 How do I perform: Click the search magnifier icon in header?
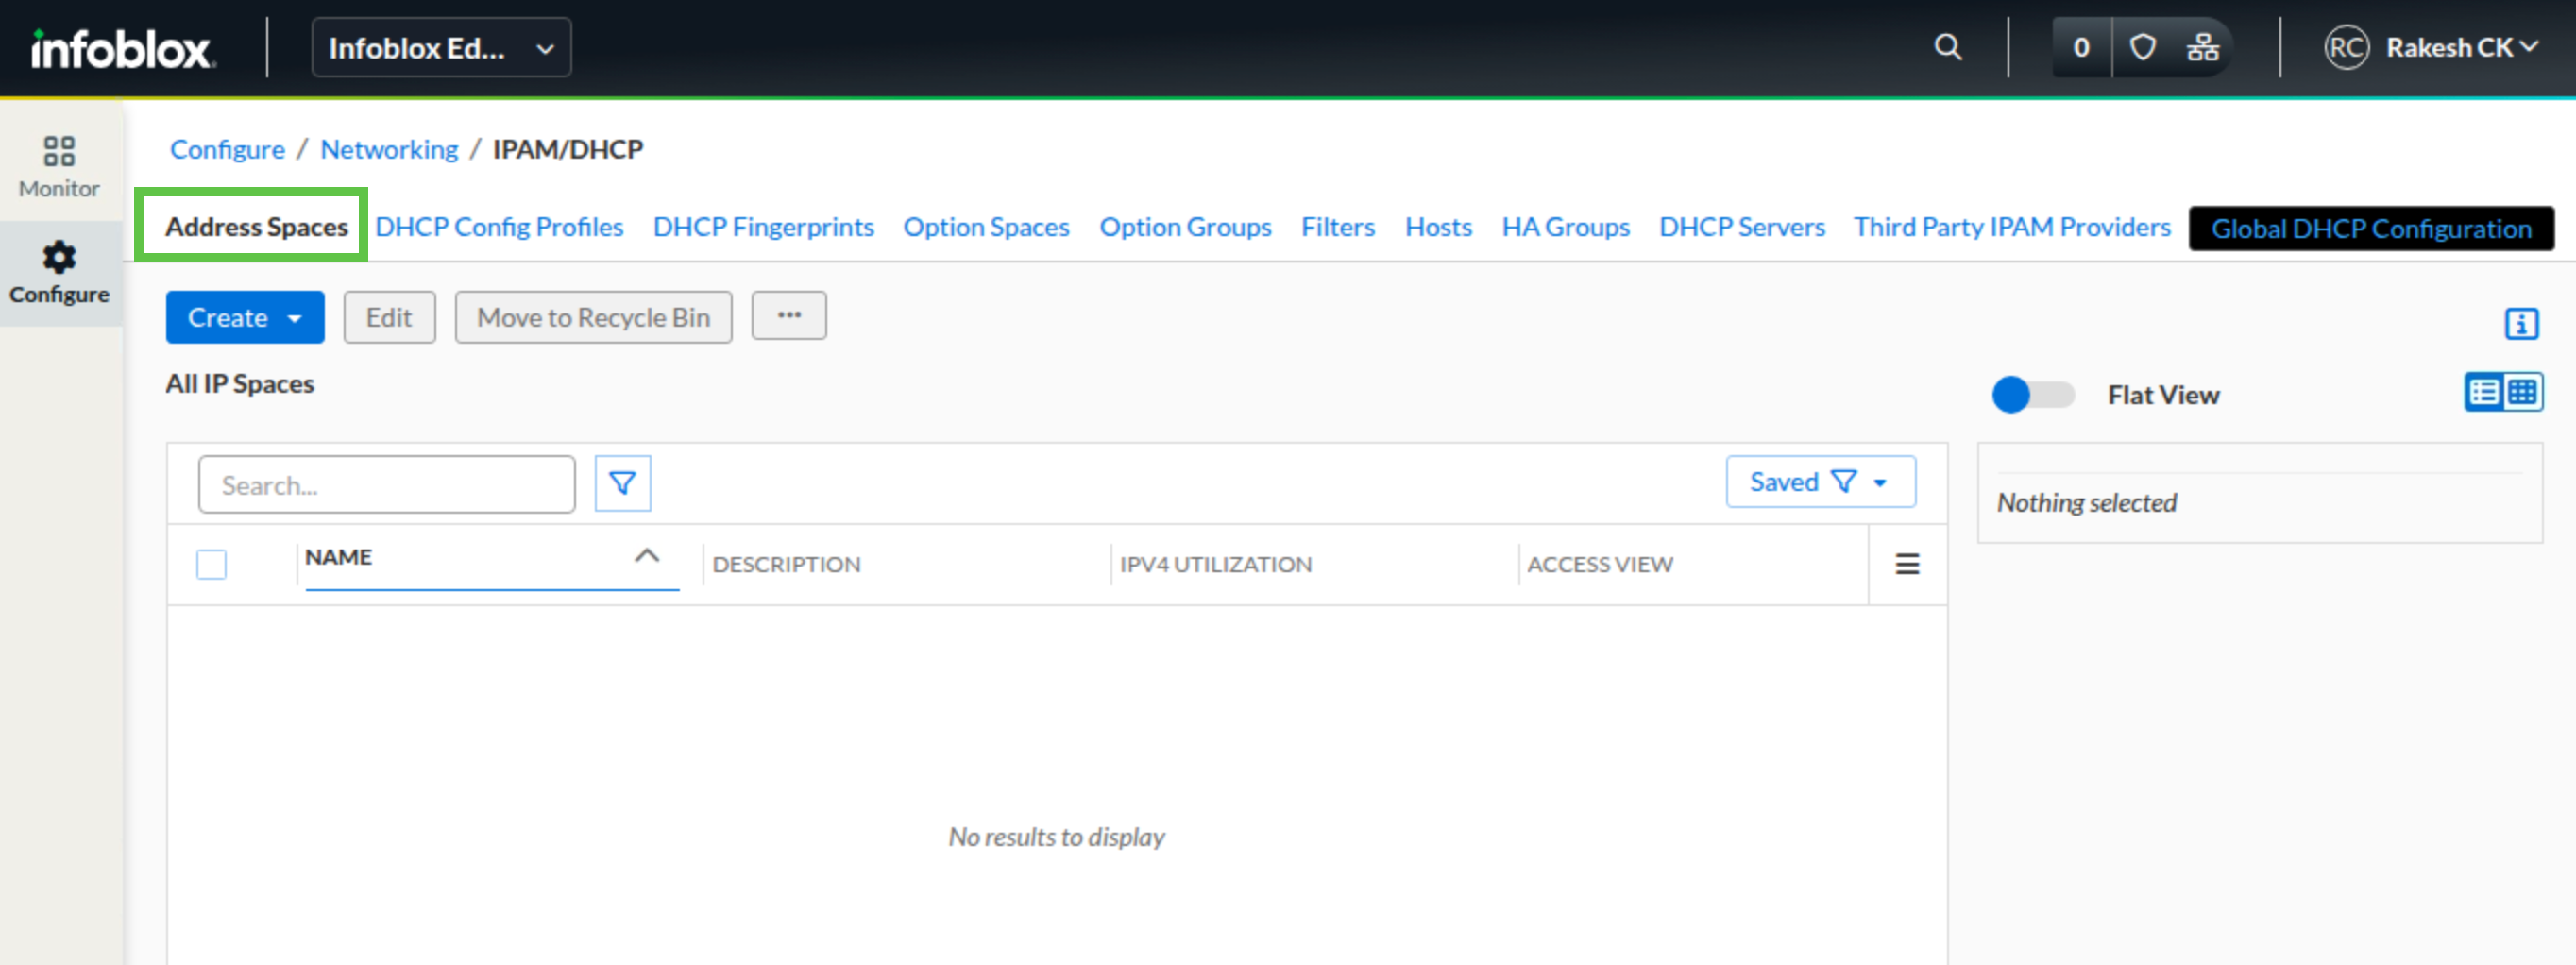[1947, 47]
